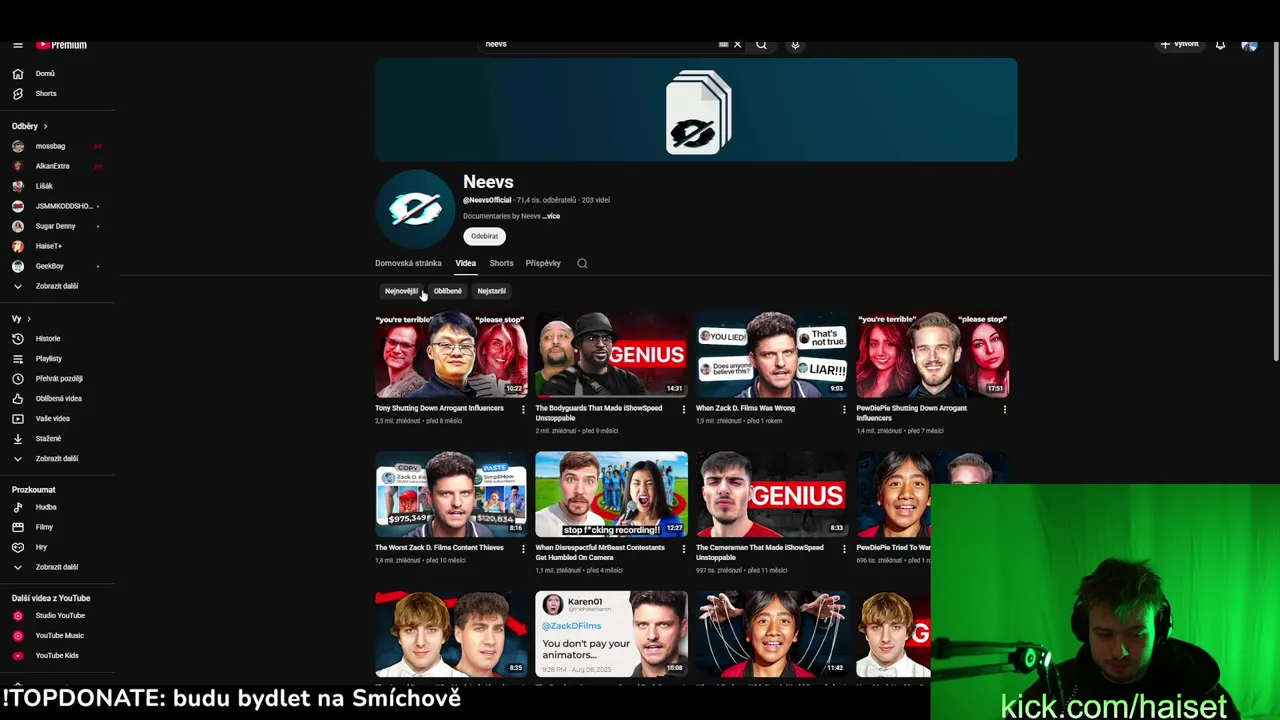Viewport: 1280px width, 720px height.
Task: Switch to Domovská stránka tab
Action: coord(408,263)
